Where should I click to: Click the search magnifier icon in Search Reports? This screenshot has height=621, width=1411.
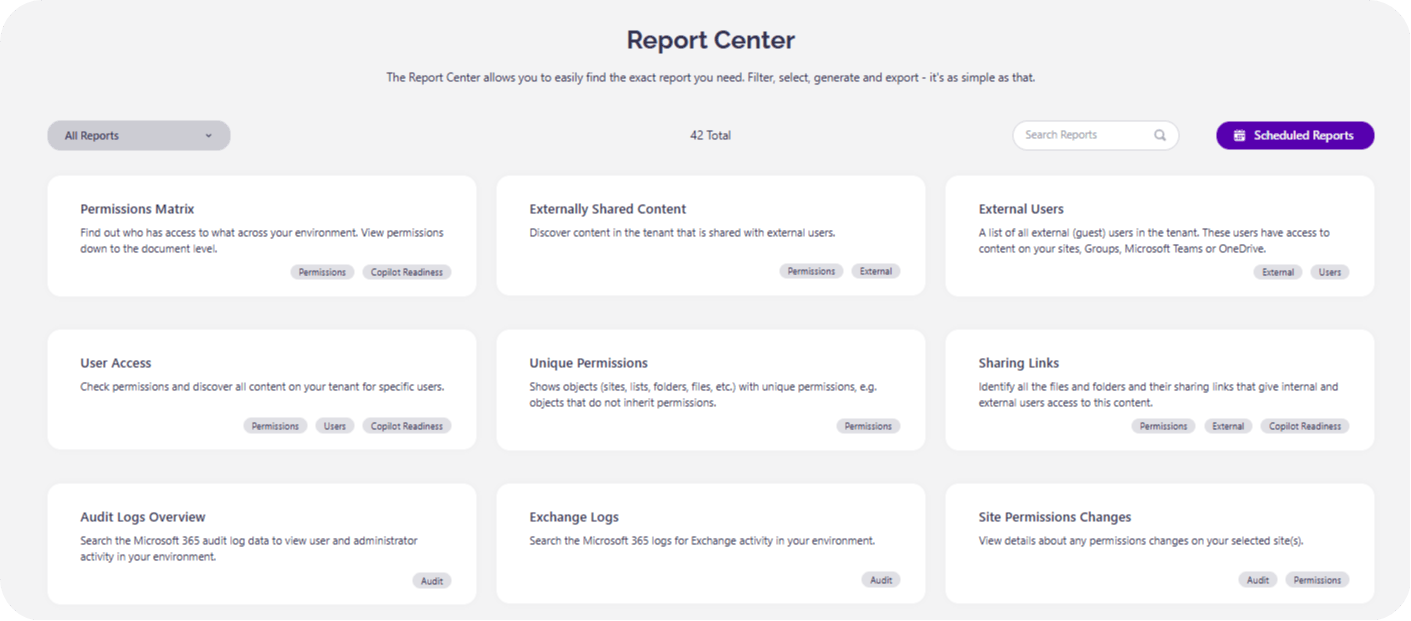coord(1159,134)
